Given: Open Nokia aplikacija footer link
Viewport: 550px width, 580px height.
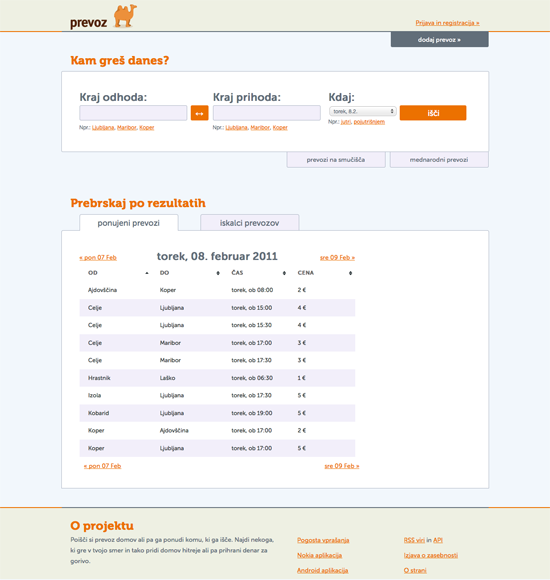Looking at the screenshot, I should [x=319, y=556].
